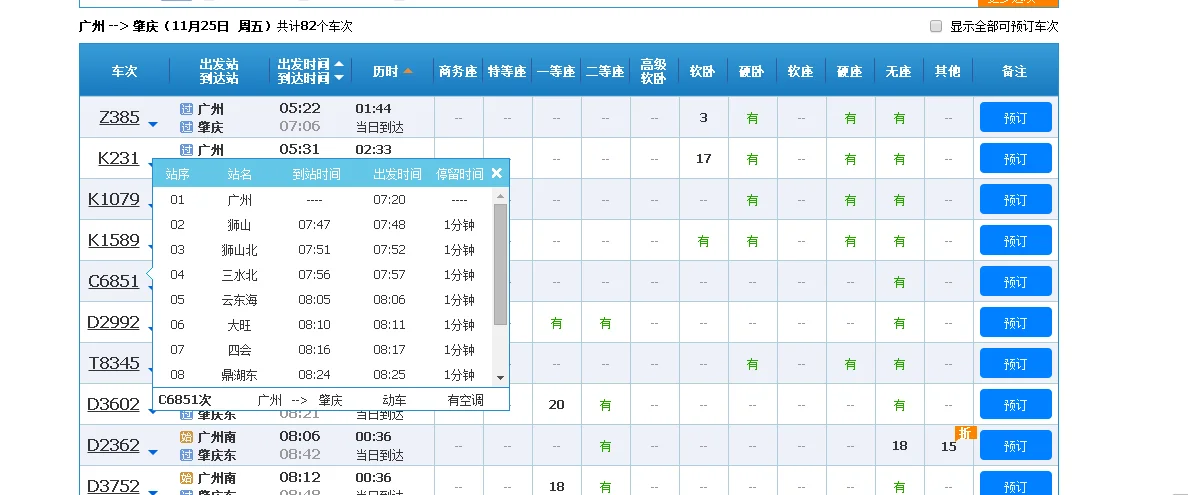Image resolution: width=1188 pixels, height=495 pixels.
Task: Book train C6851 with 预订 button
Action: (x=1015, y=281)
